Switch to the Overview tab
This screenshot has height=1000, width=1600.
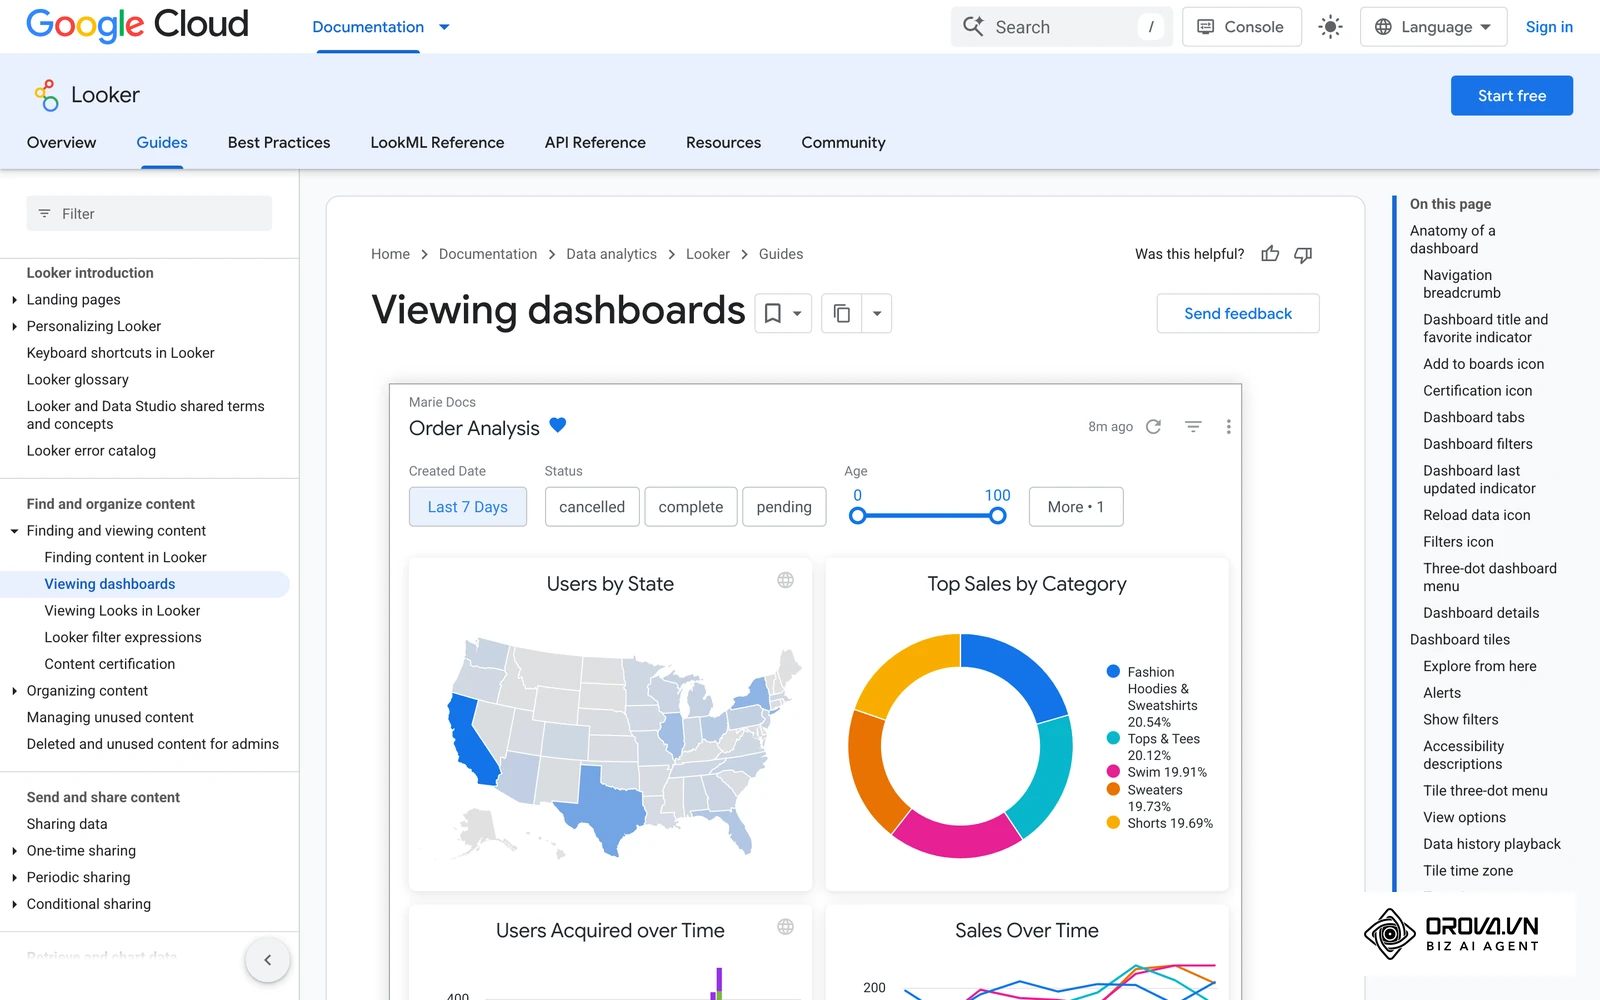[x=62, y=143]
